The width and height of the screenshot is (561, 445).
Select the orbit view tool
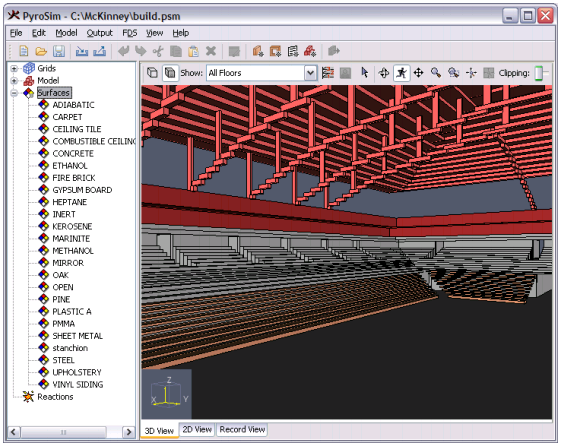click(x=384, y=73)
